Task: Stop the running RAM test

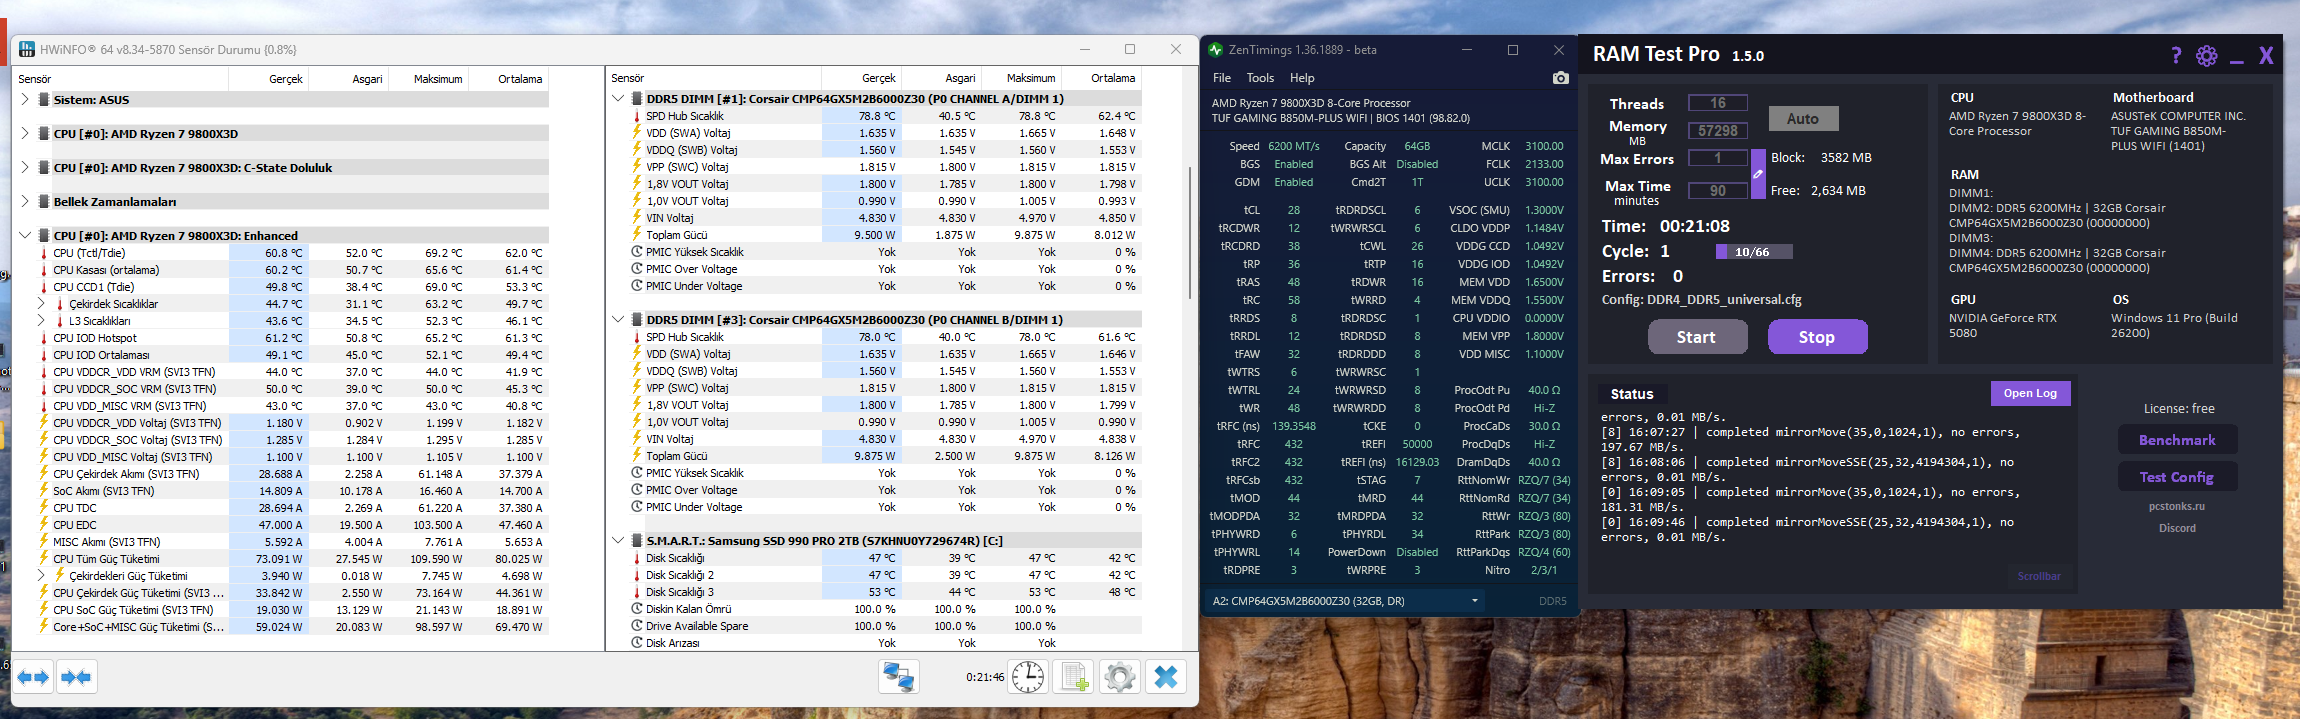Action: [x=1817, y=337]
